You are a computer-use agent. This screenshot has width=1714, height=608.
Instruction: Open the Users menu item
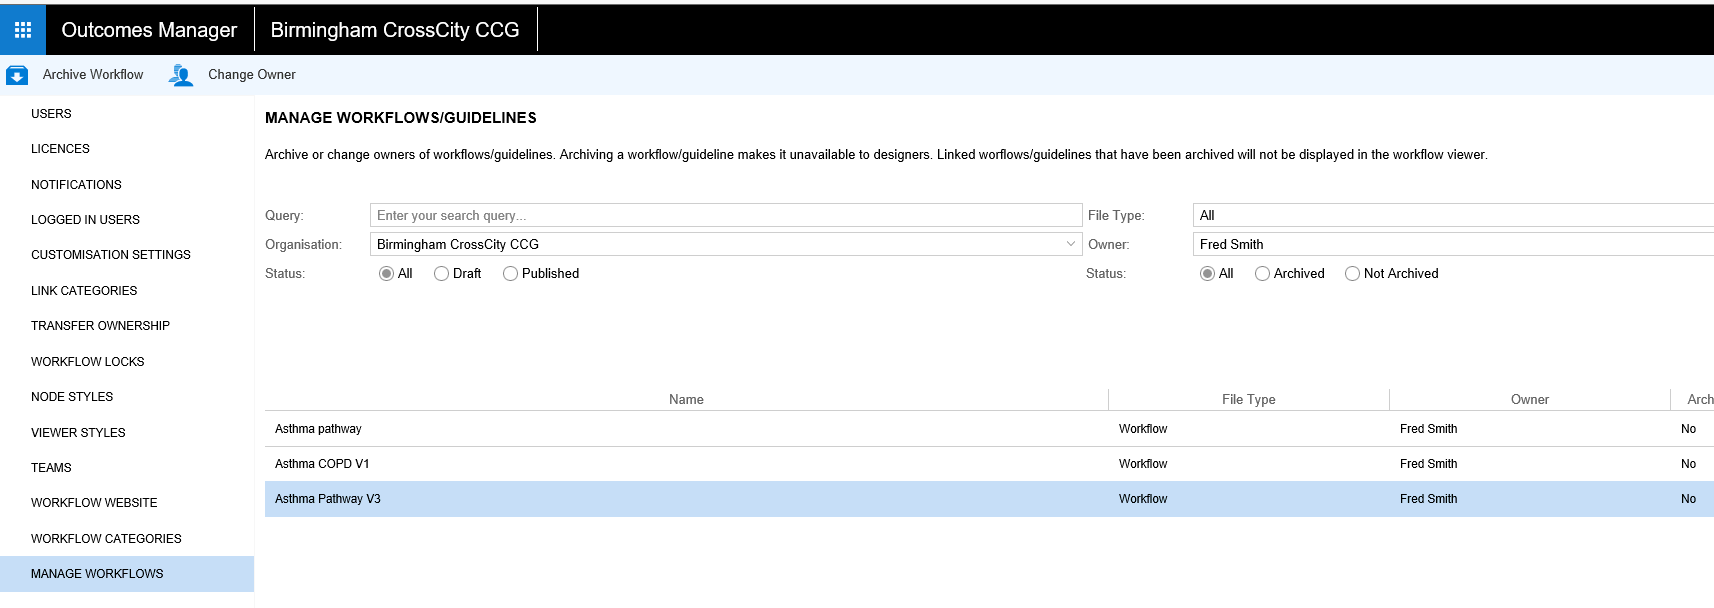tap(51, 114)
